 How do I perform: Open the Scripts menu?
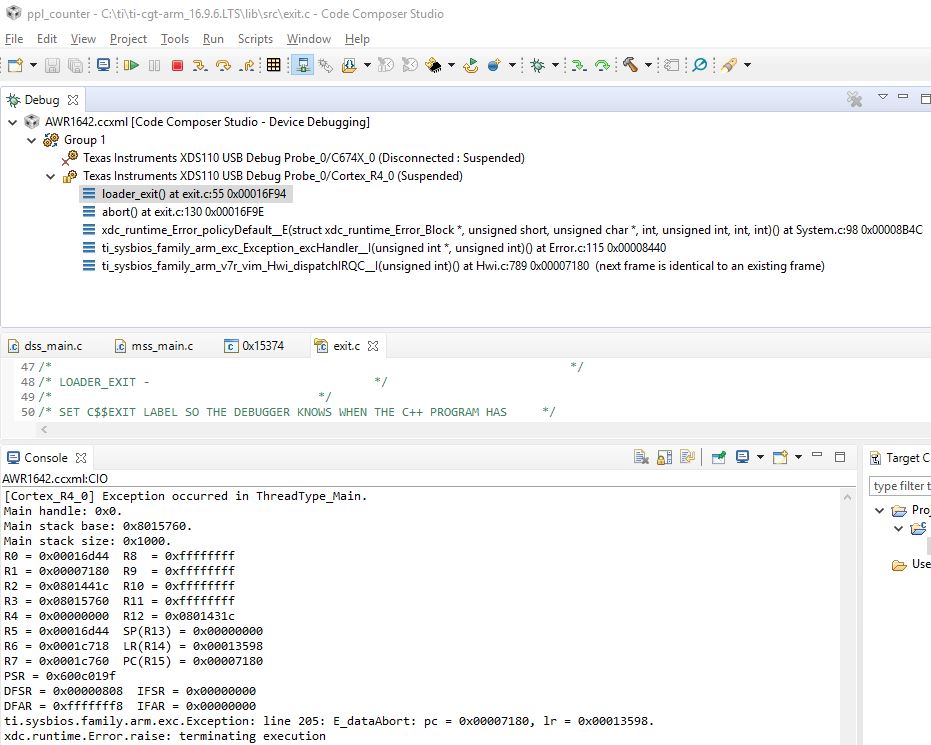(x=255, y=39)
